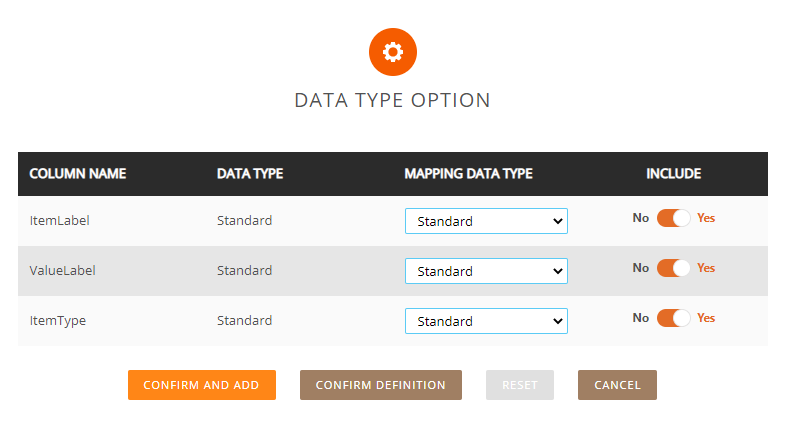Open Mapping Data Type dropdown for ItemLabel
The image size is (788, 432).
[486, 221]
